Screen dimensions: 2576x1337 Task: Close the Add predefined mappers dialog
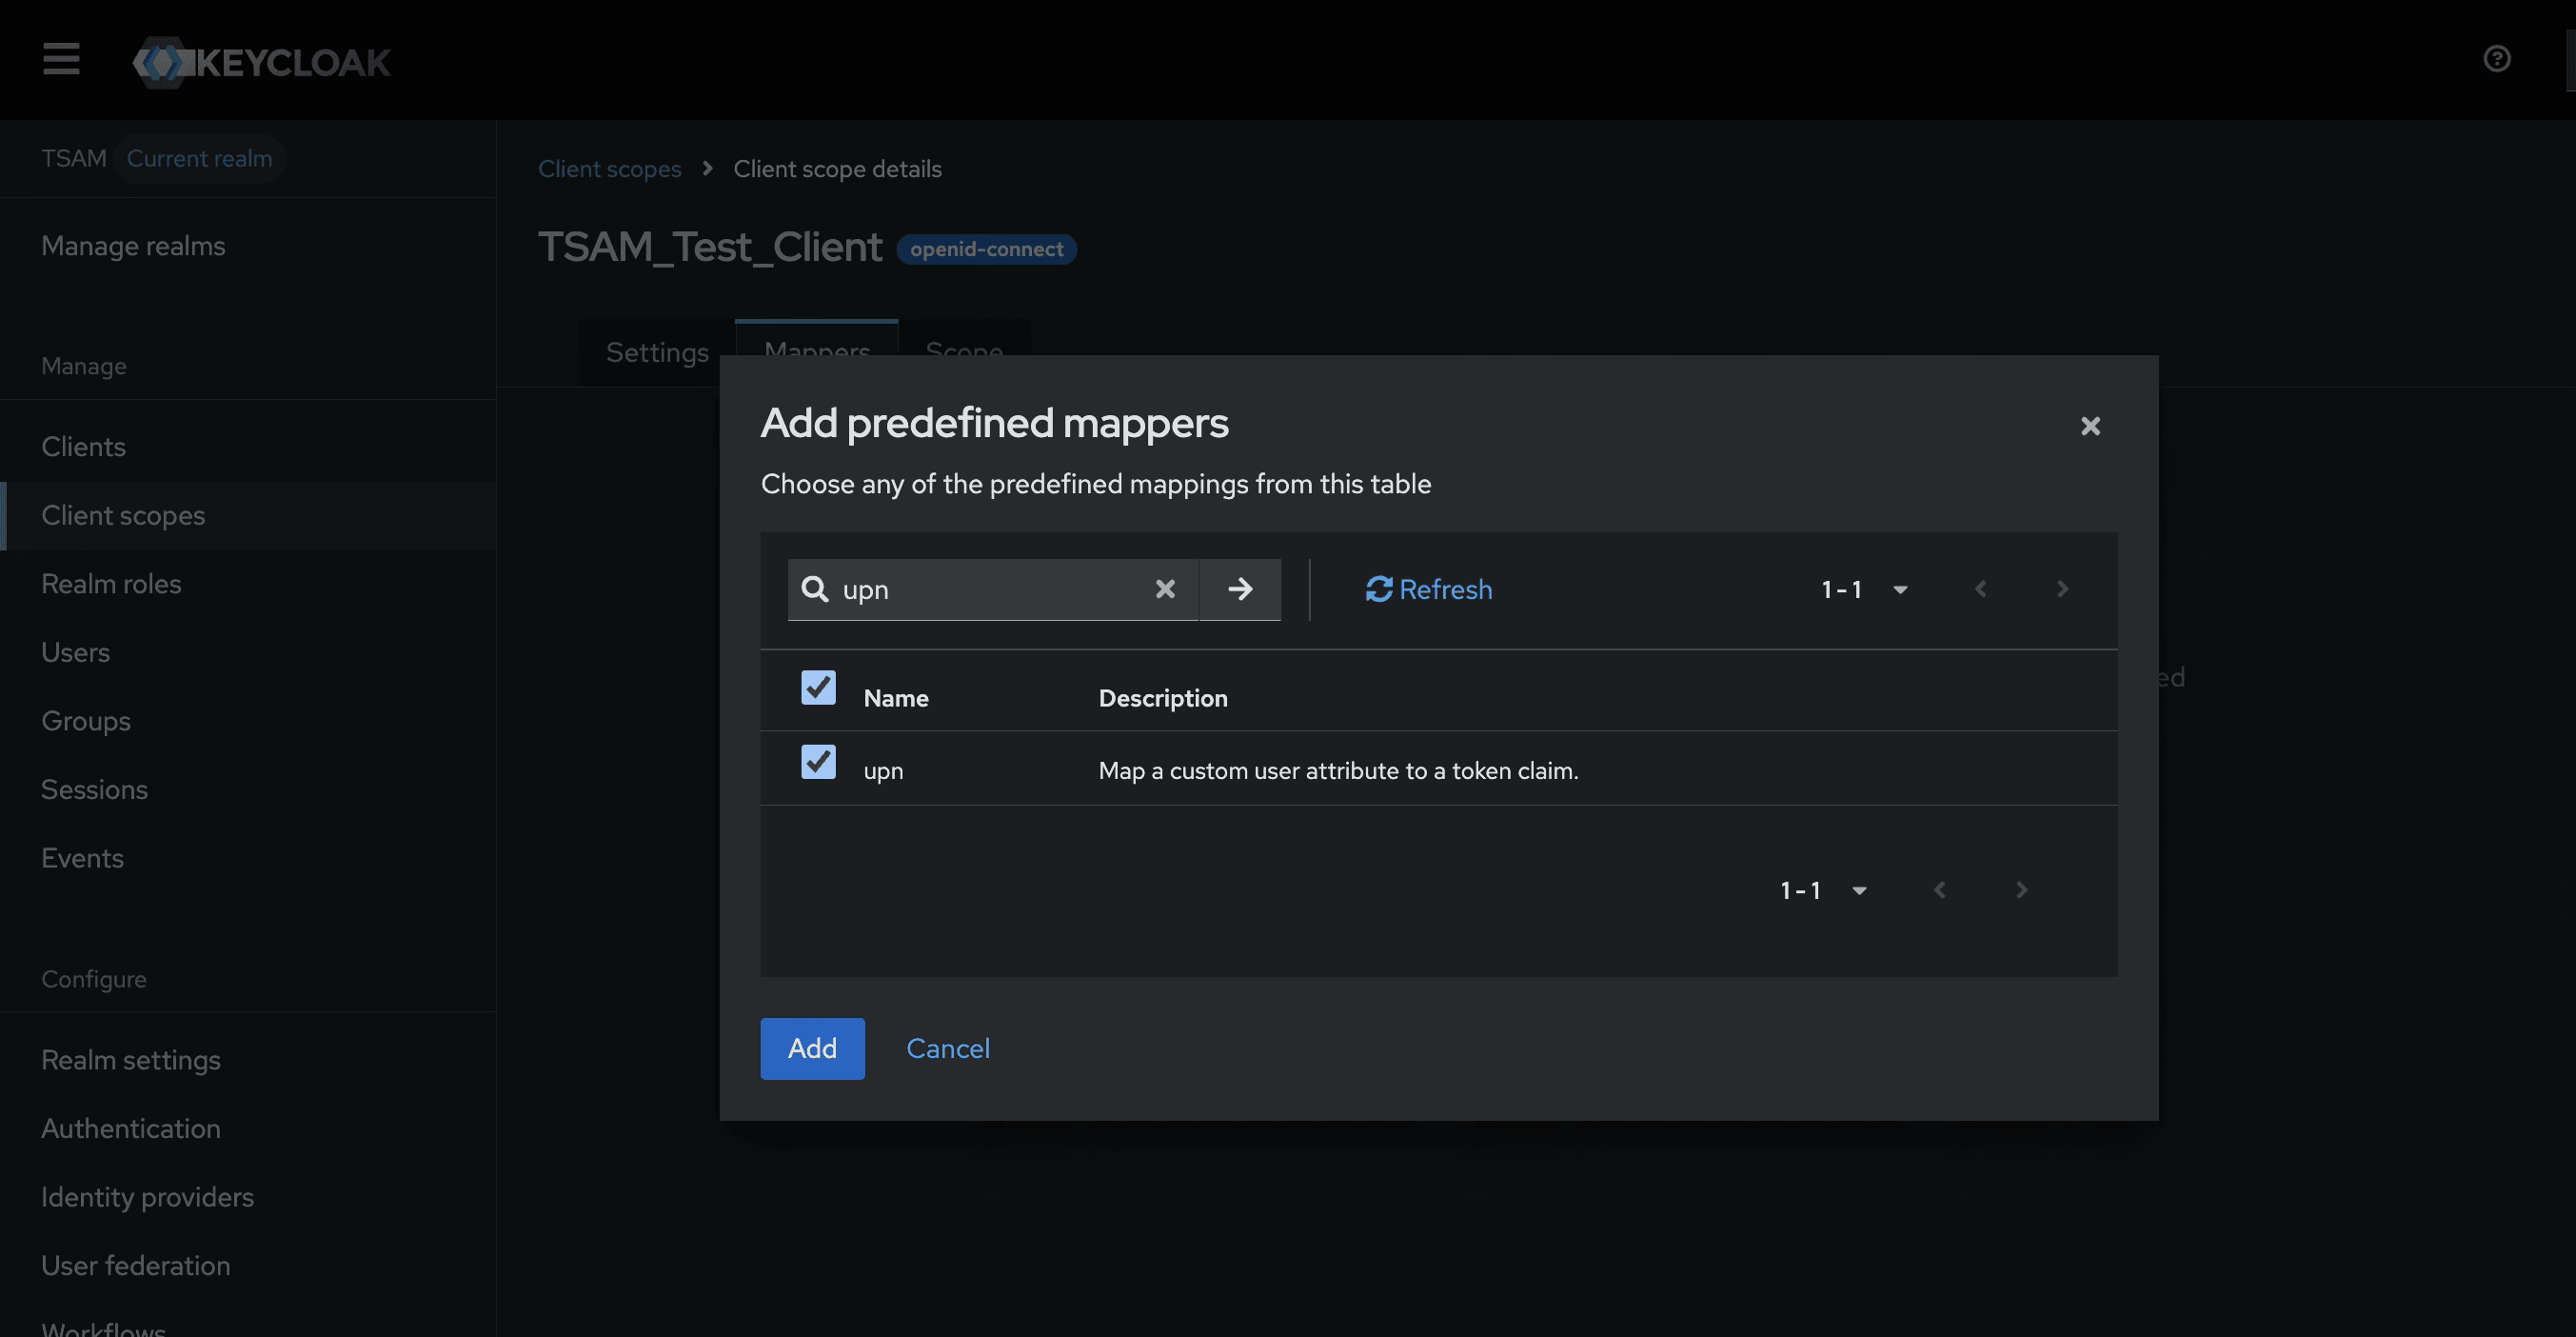tap(2090, 426)
